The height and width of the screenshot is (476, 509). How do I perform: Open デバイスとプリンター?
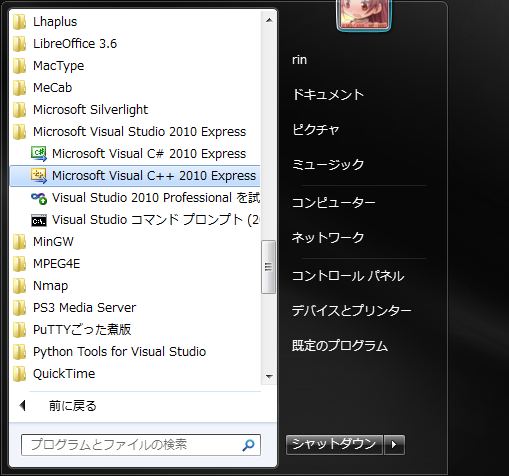352,311
